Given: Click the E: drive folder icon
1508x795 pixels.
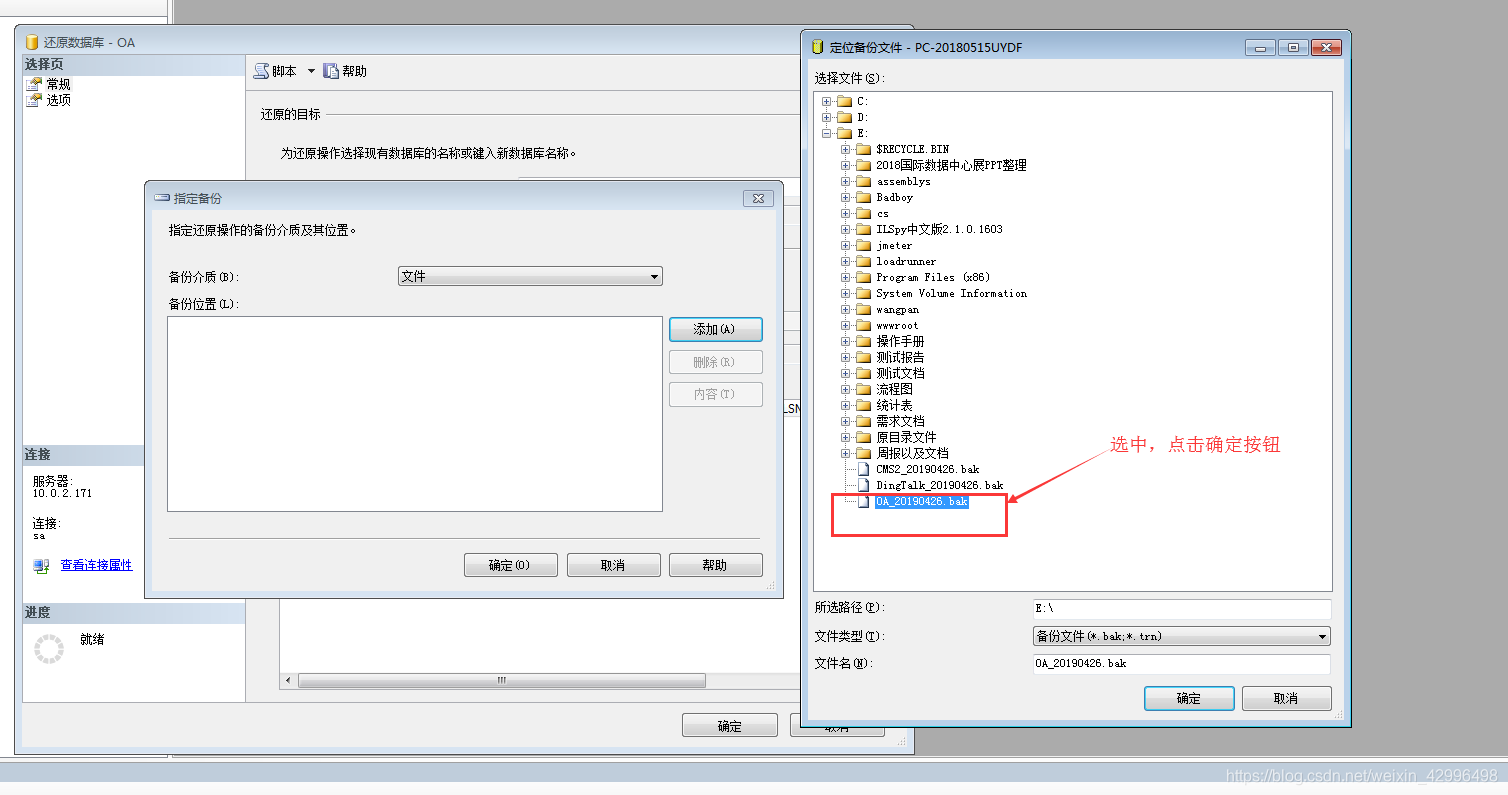Looking at the screenshot, I should [844, 133].
